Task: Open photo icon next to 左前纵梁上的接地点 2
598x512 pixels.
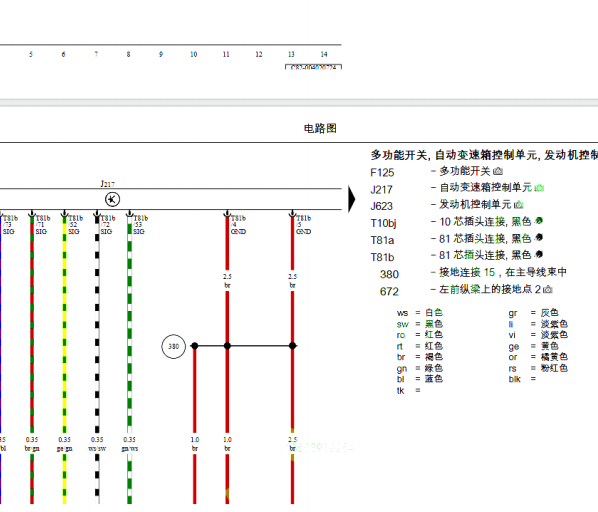Action: click(548, 289)
